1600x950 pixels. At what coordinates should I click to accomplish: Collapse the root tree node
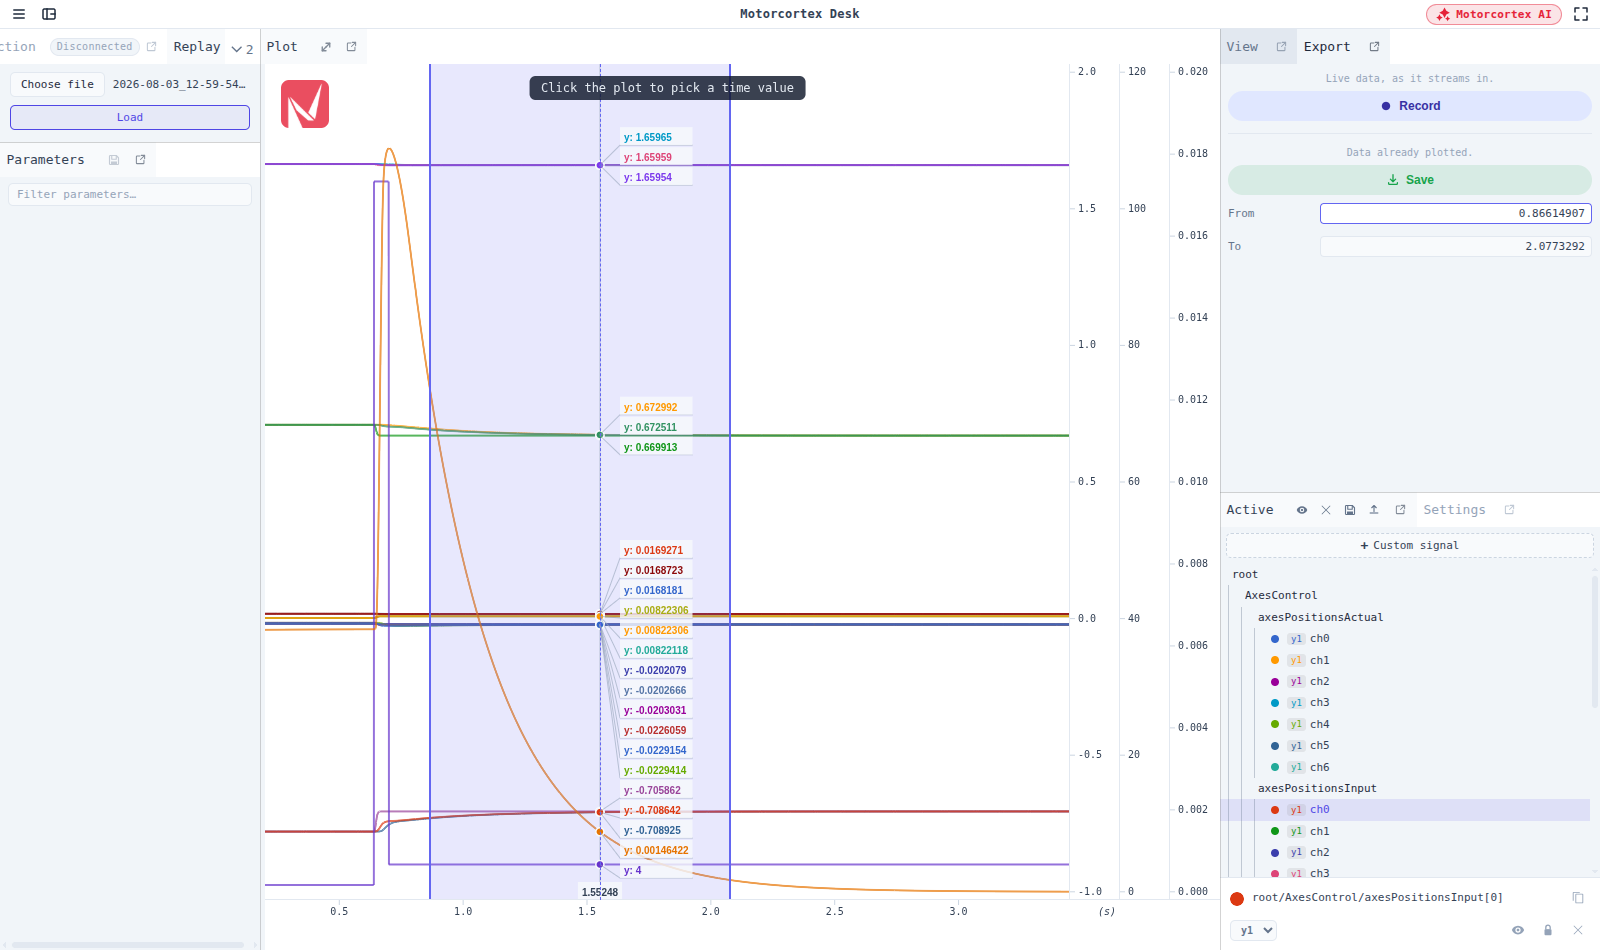point(1245,575)
